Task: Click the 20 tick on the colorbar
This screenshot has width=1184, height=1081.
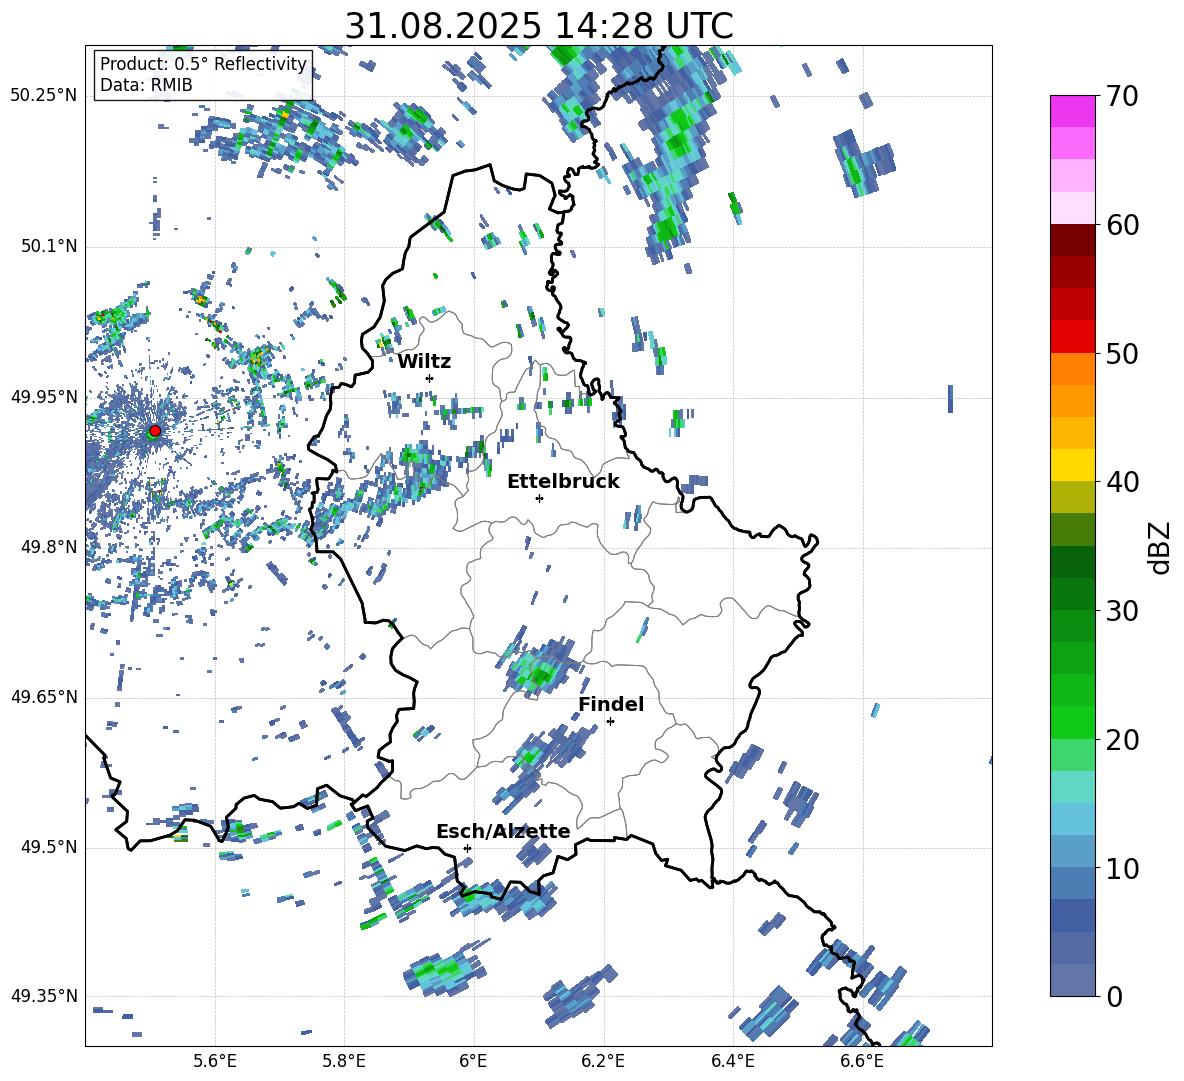Action: click(x=1122, y=740)
